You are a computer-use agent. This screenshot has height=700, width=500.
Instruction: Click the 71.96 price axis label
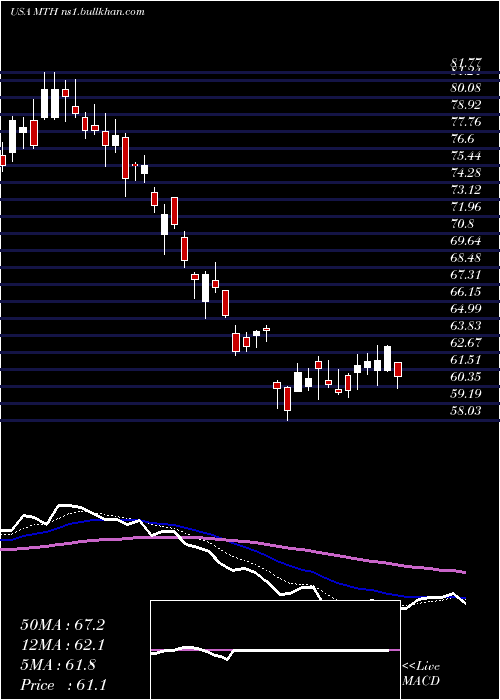(466, 207)
